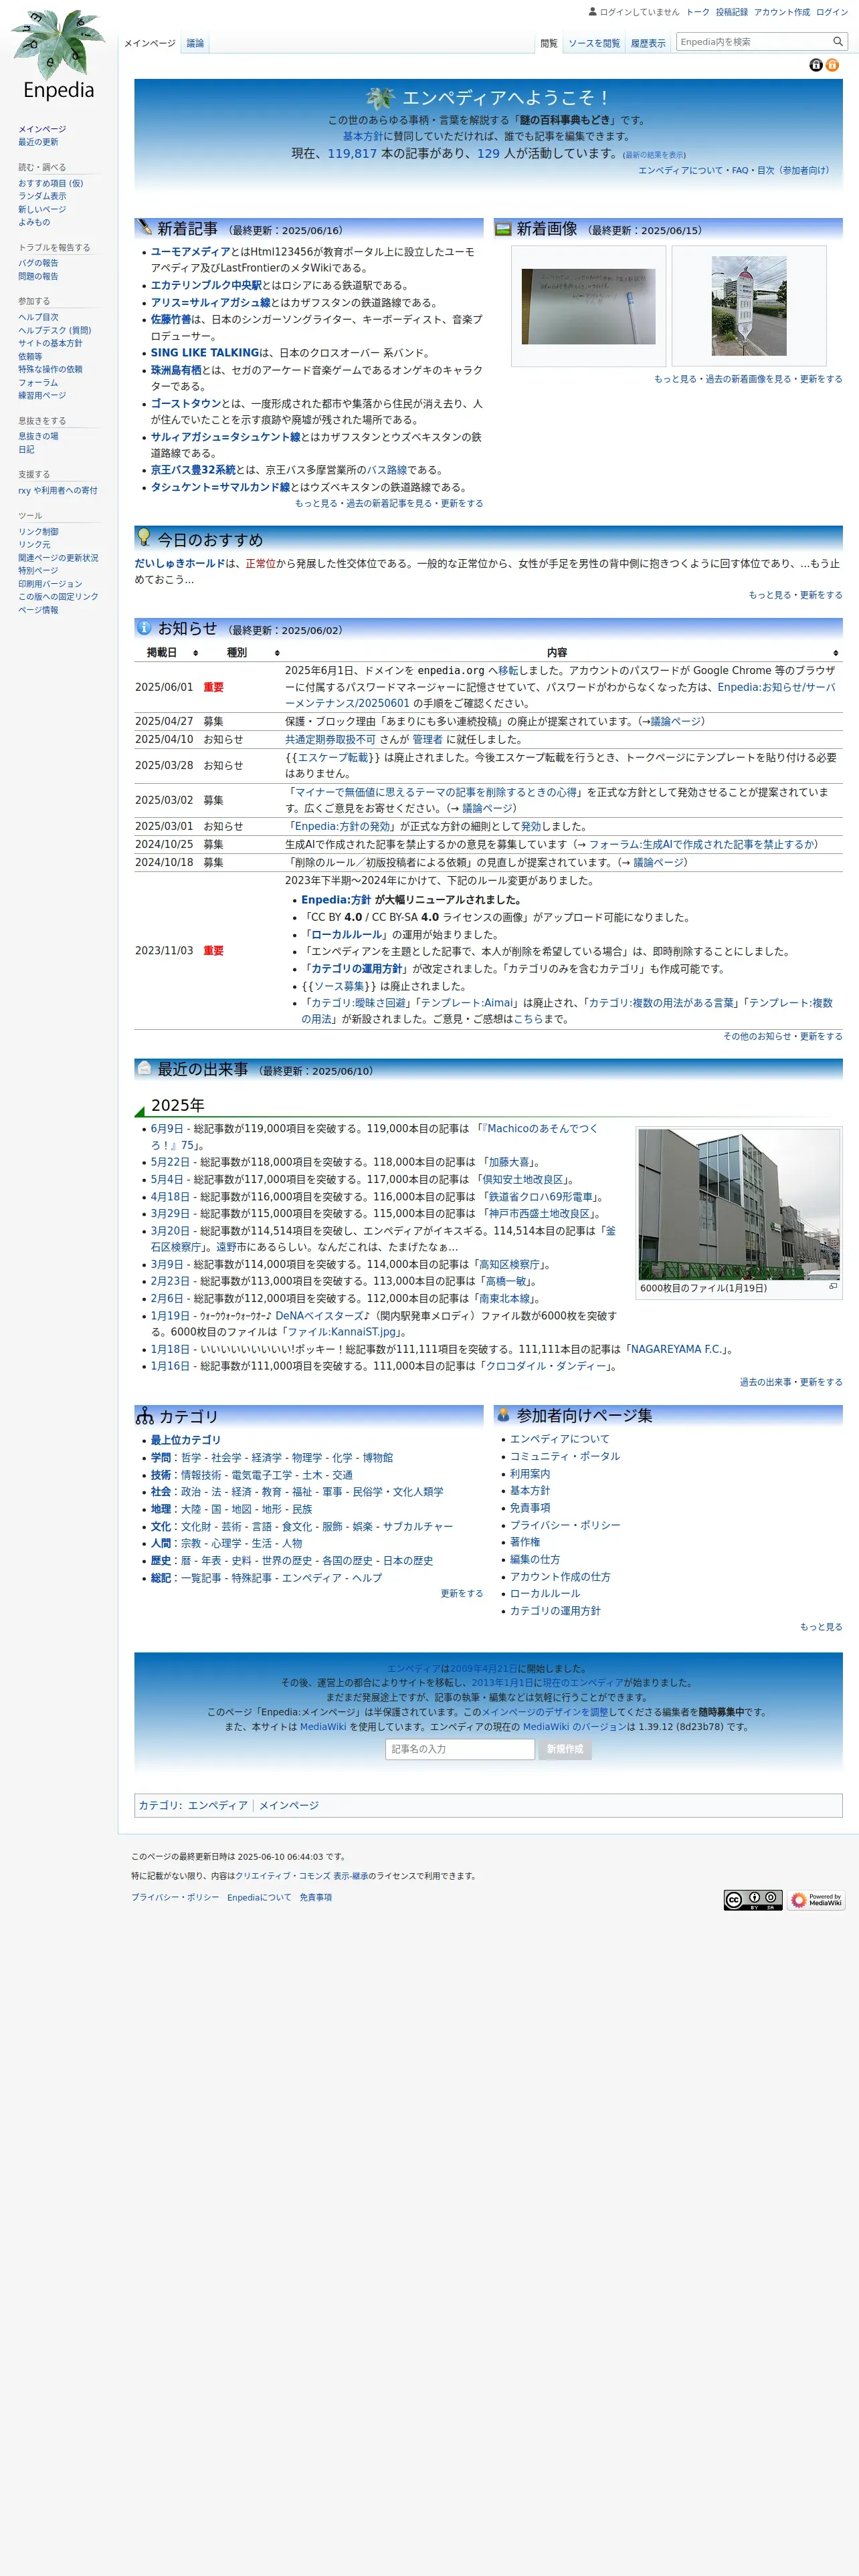
Task: Click the tree diagram icon beside カテゴリ
Action: [x=145, y=1416]
